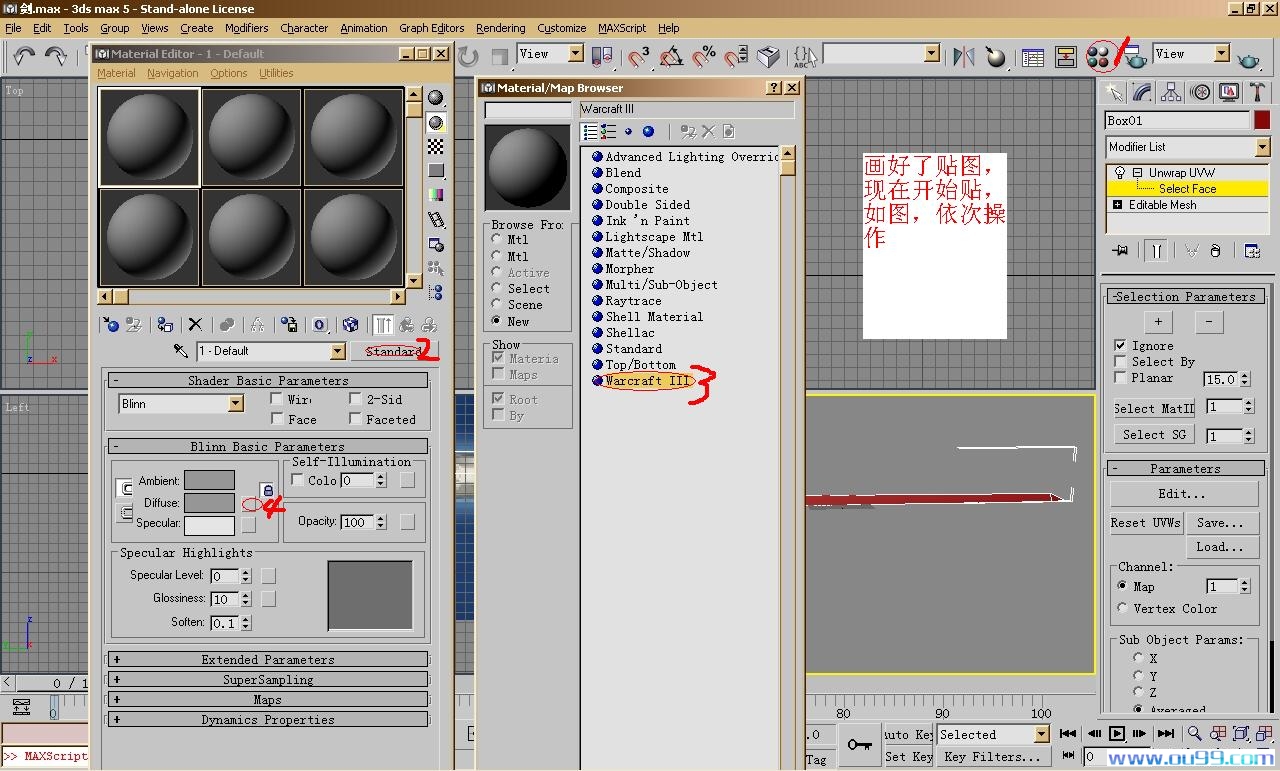Open Material Editor's Navigation menu
The image size is (1280, 771).
click(173, 73)
